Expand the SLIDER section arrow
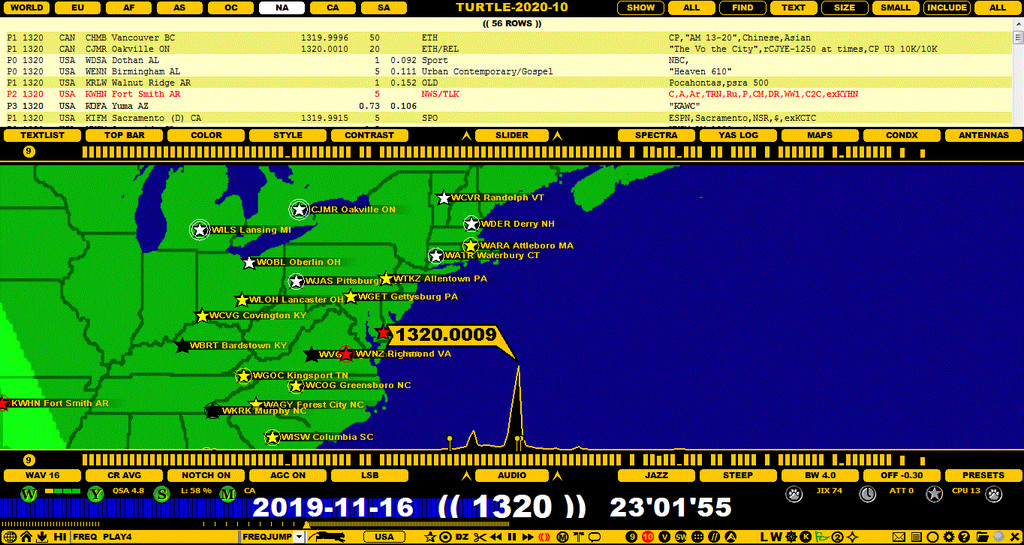Screen dimensions: 1024x545 [466, 136]
